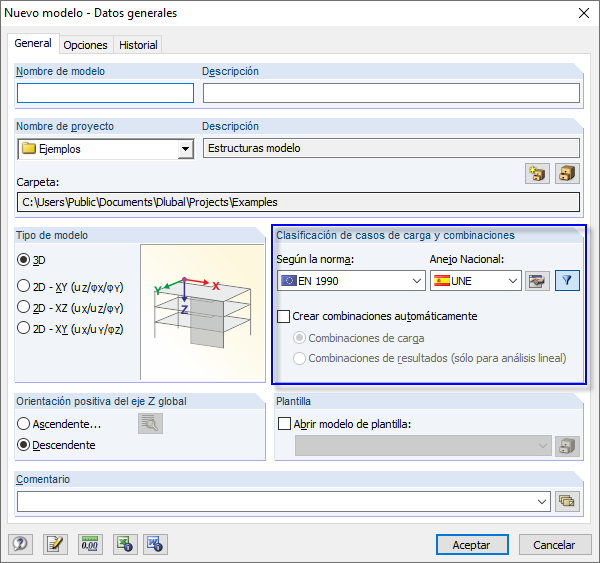Open the units and decimals 0.00 button

pos(90,544)
